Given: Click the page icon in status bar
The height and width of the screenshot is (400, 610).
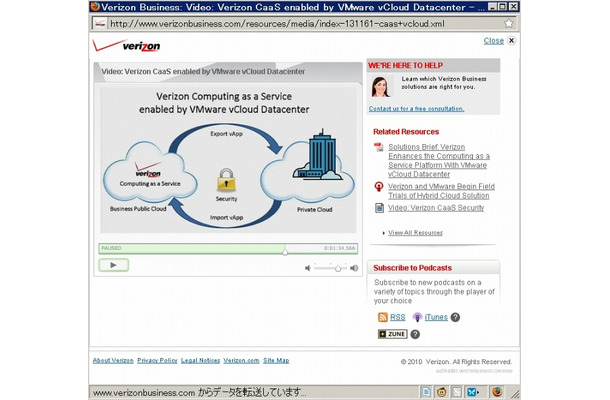Looking at the screenshot, I should click(x=426, y=392).
